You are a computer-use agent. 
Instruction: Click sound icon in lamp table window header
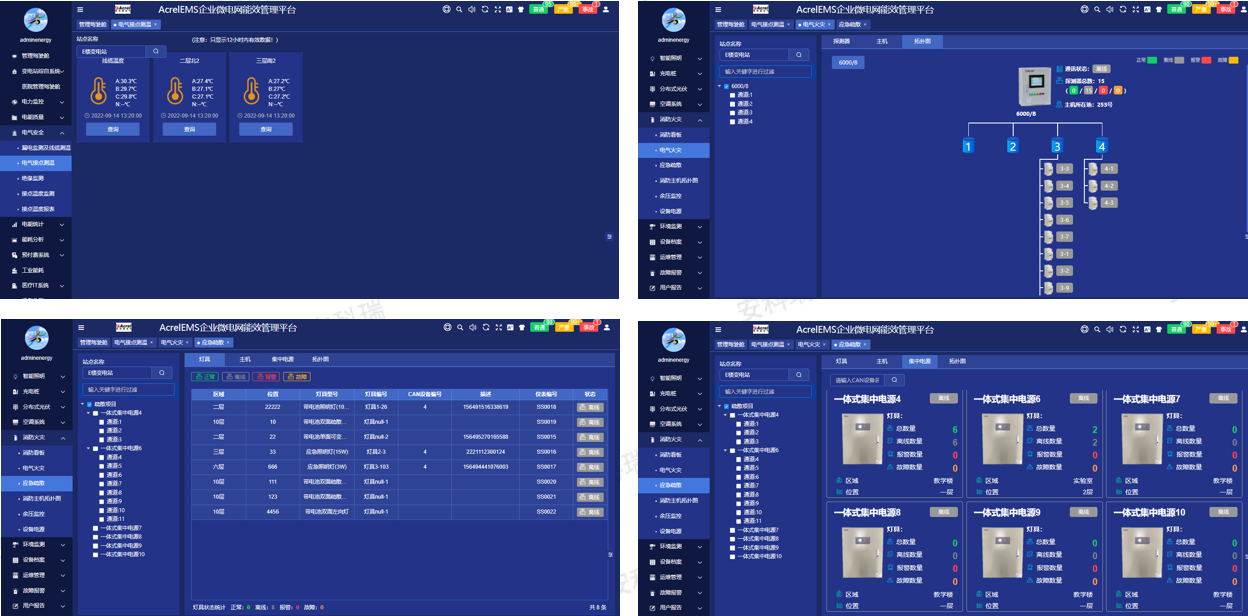click(473, 327)
